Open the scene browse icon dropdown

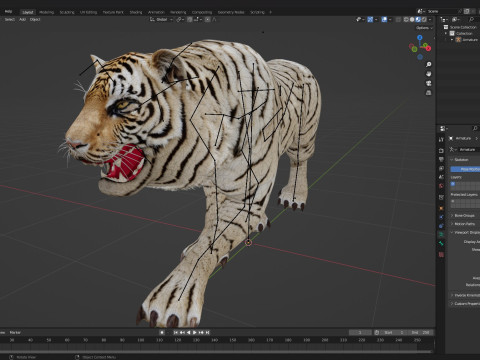pyautogui.click(x=421, y=11)
